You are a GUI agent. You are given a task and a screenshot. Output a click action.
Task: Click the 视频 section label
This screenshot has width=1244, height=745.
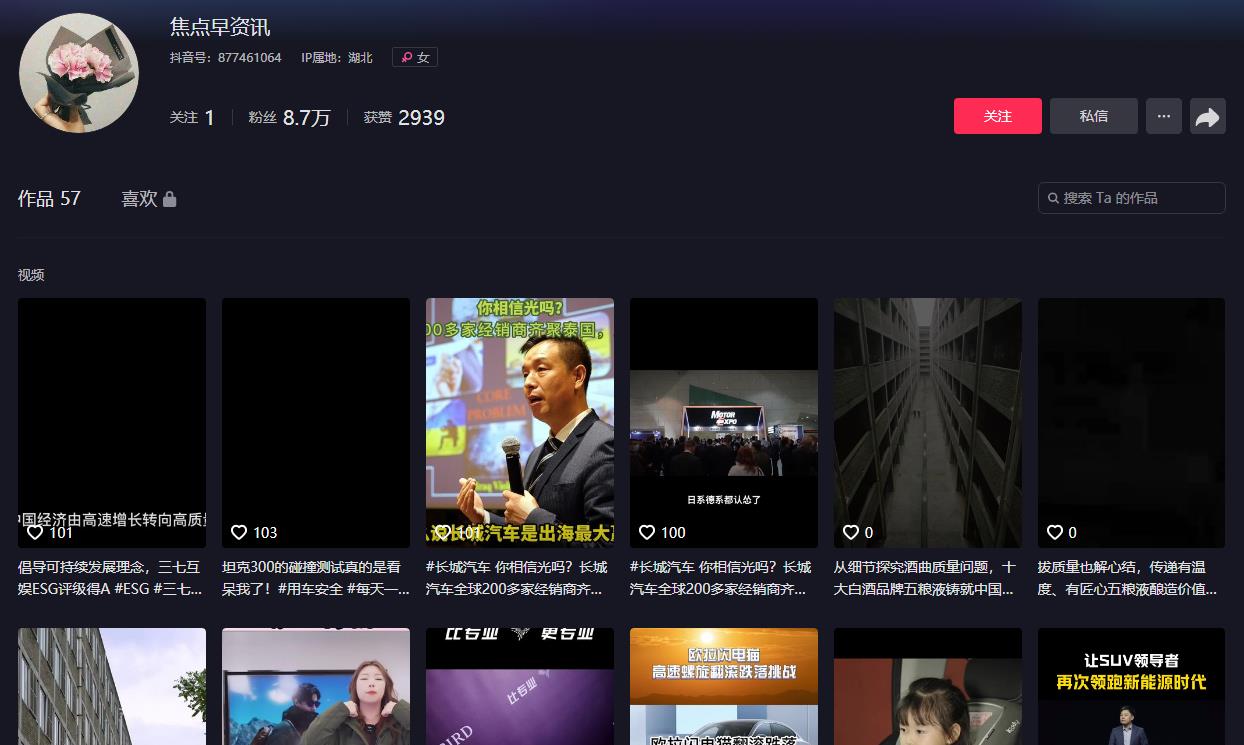[31, 275]
